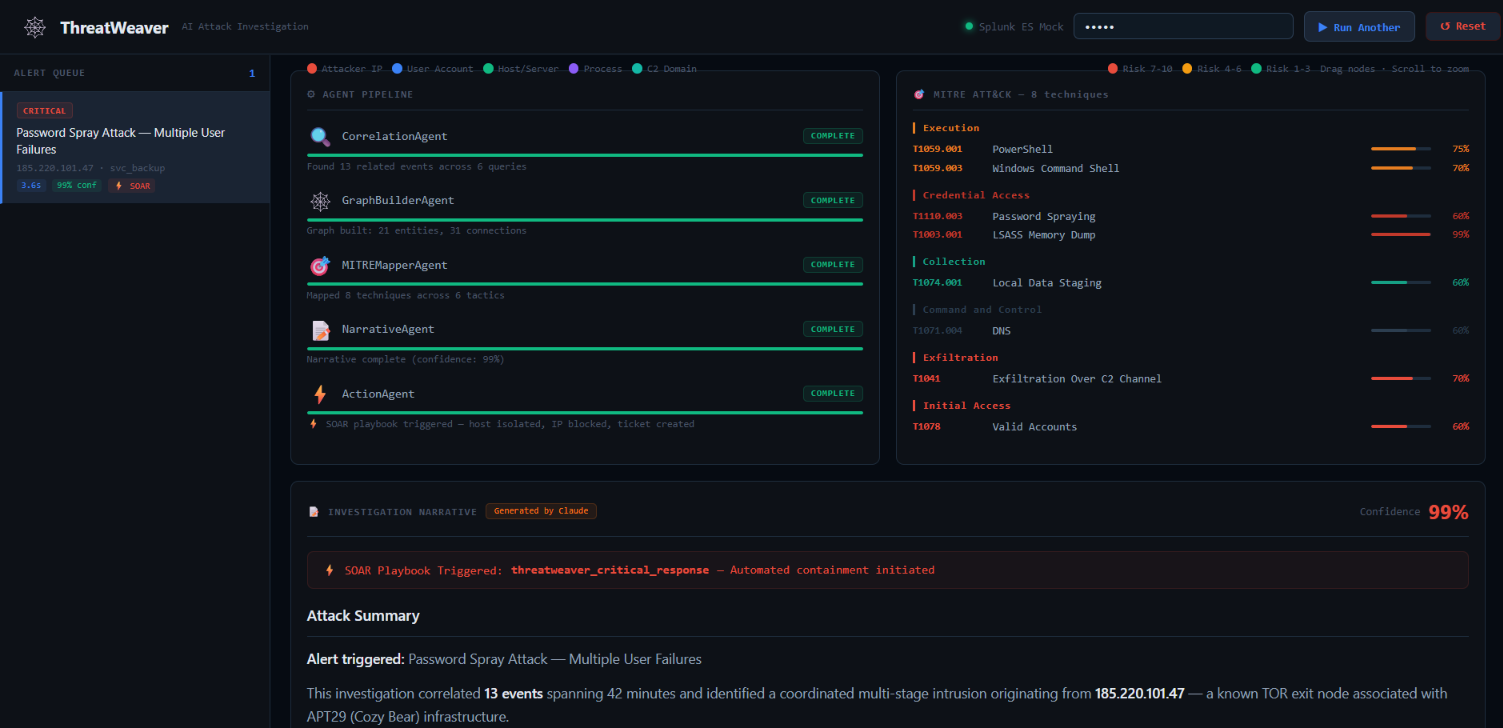Click the CorrelationAgent magnifier icon
Image resolution: width=1503 pixels, height=728 pixels.
coord(320,136)
